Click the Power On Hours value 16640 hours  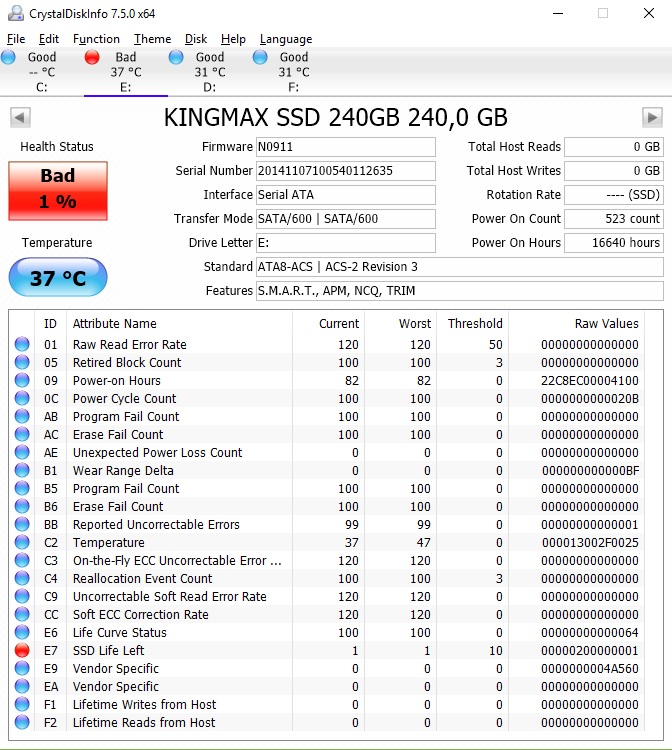click(614, 243)
